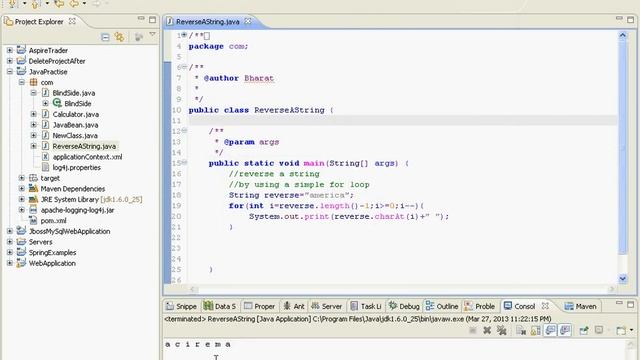640x360 pixels.
Task: Remove all terminated launches in Console
Action: (x=502, y=330)
